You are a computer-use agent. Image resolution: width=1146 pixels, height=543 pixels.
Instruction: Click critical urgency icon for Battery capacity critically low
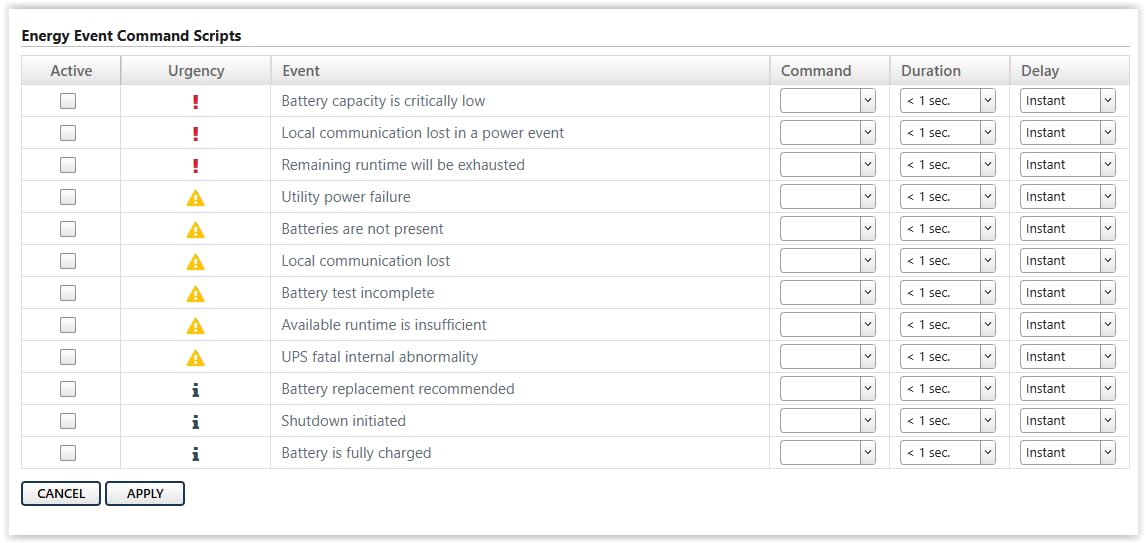196,101
